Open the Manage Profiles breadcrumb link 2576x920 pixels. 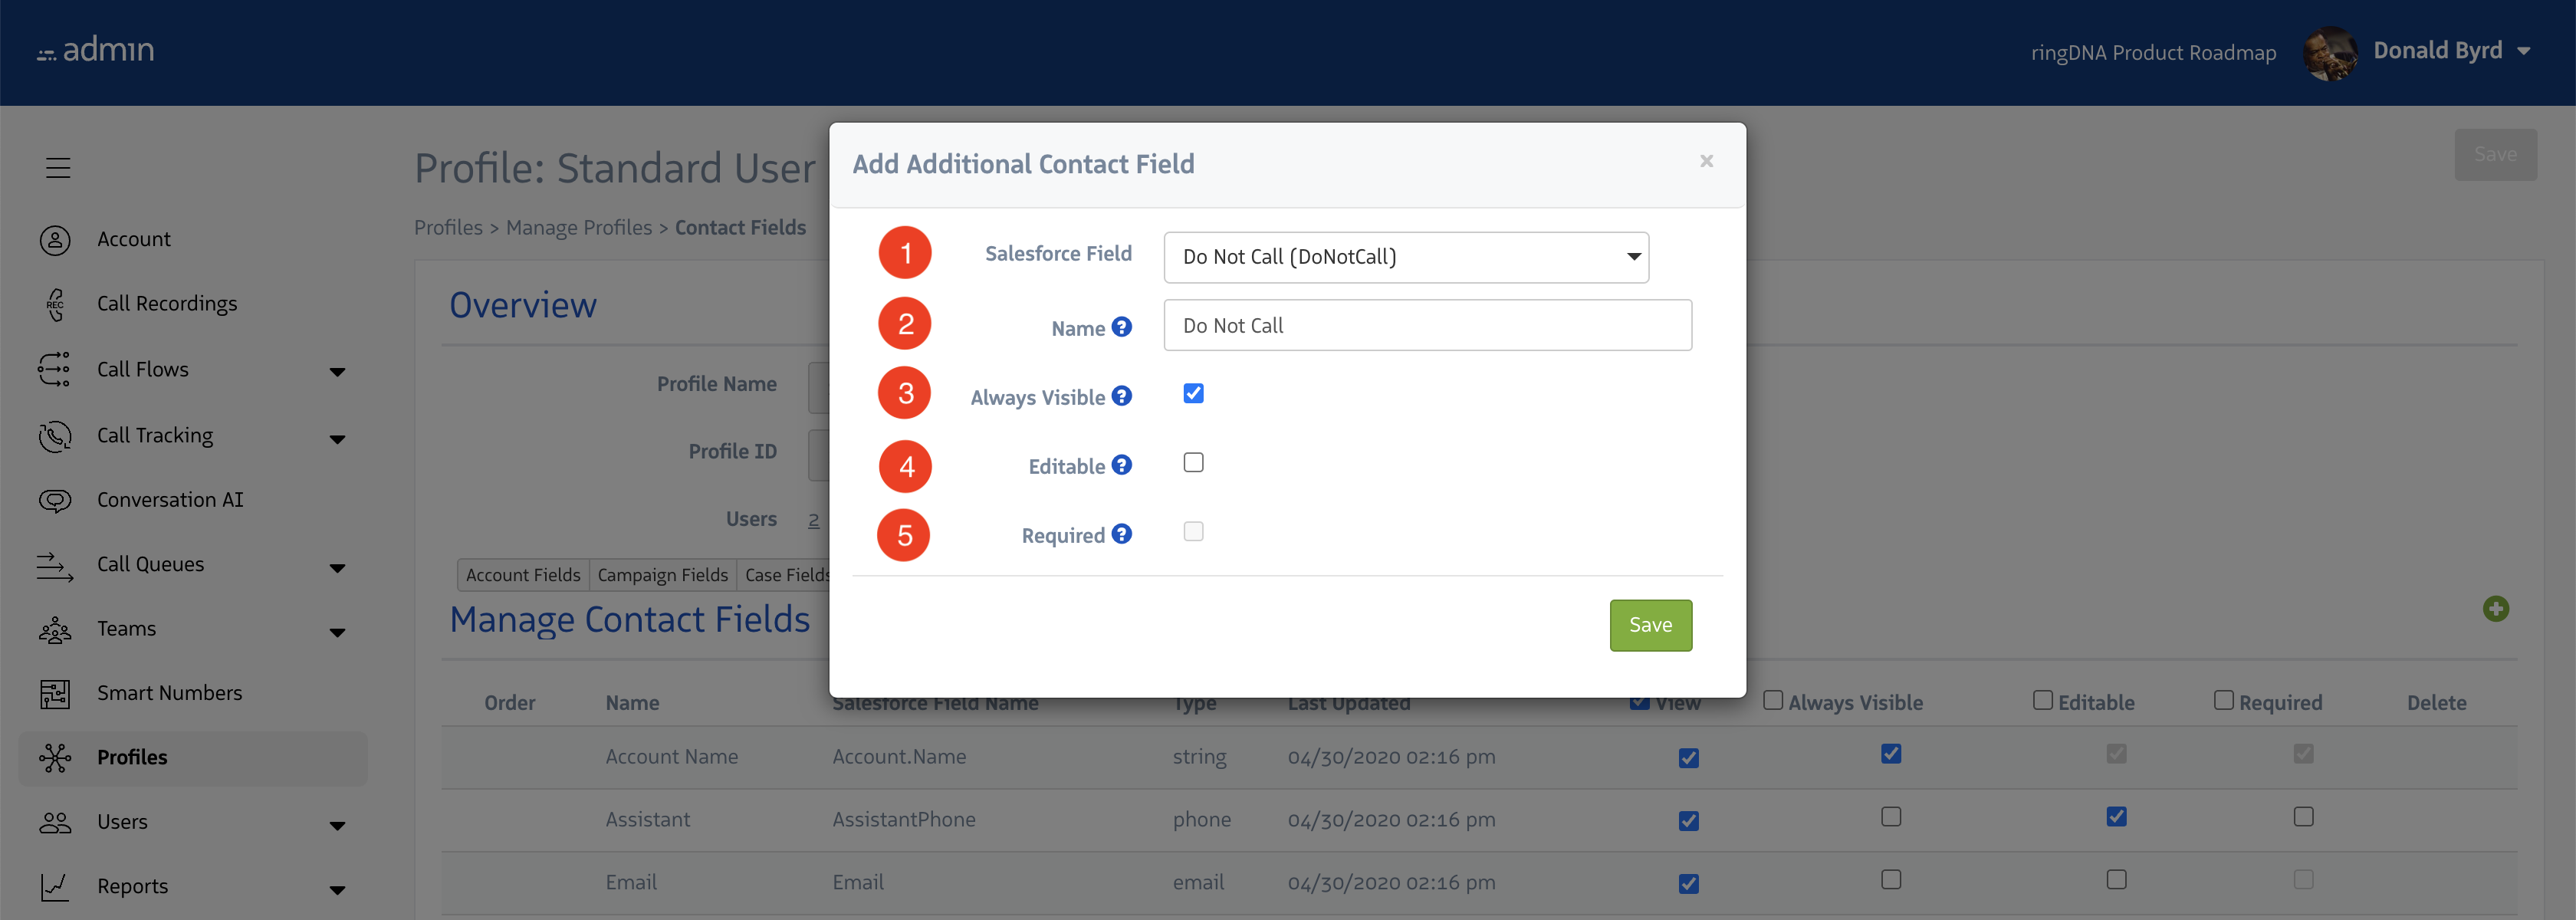pyautogui.click(x=579, y=227)
